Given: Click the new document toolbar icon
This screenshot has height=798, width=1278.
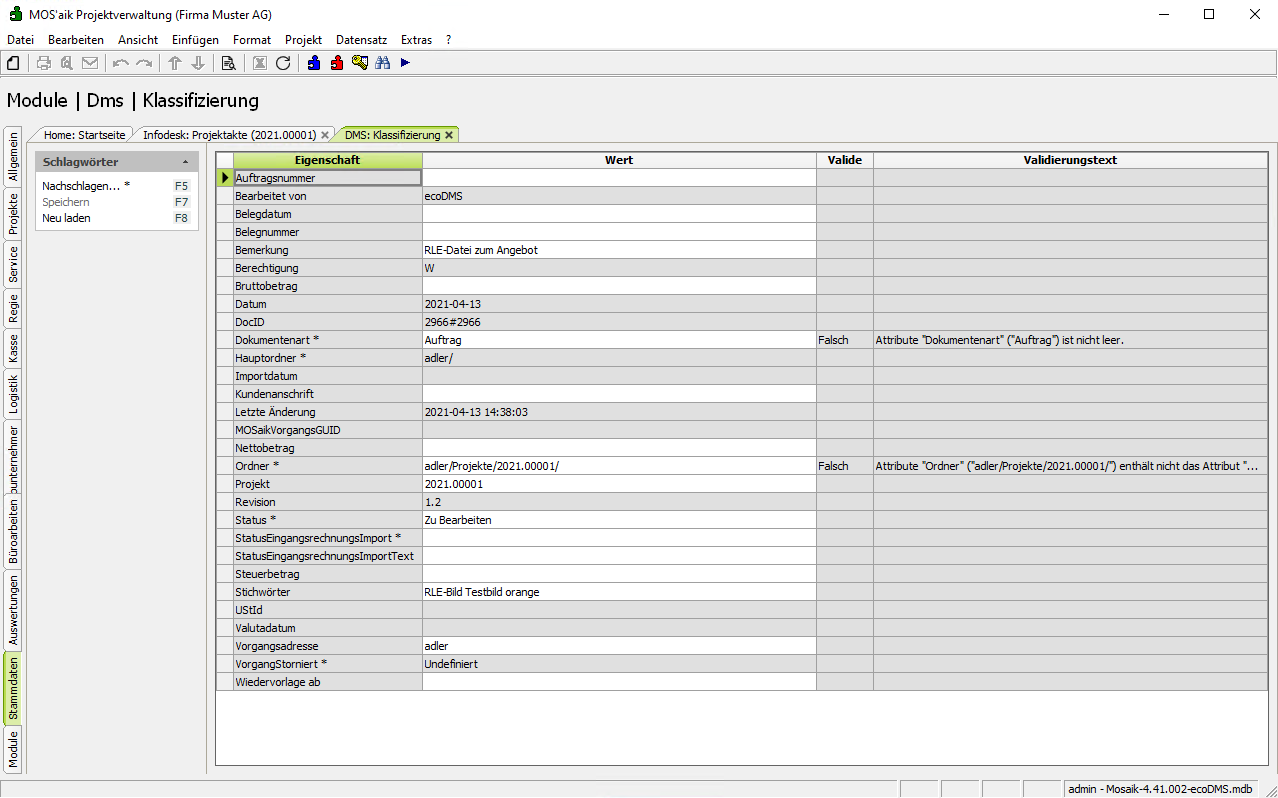Looking at the screenshot, I should [14, 63].
